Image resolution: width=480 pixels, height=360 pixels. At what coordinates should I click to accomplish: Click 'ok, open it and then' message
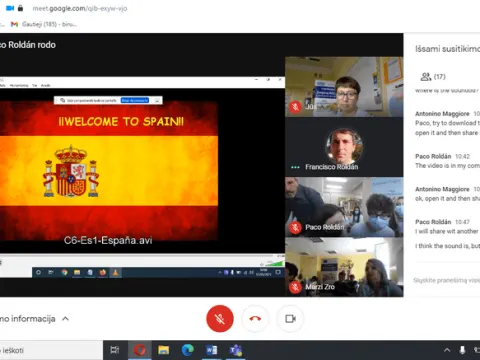click(447, 198)
